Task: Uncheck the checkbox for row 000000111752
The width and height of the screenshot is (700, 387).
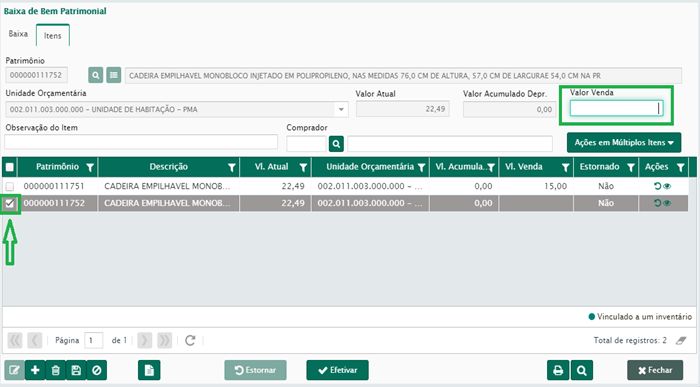Action: pos(9,204)
